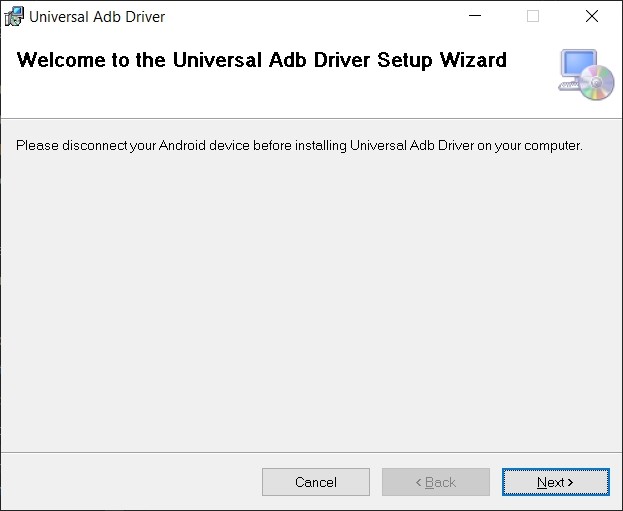Viewport: 623px width, 511px height.
Task: Click the 'Please disconnect your Android device' message
Action: click(x=299, y=145)
